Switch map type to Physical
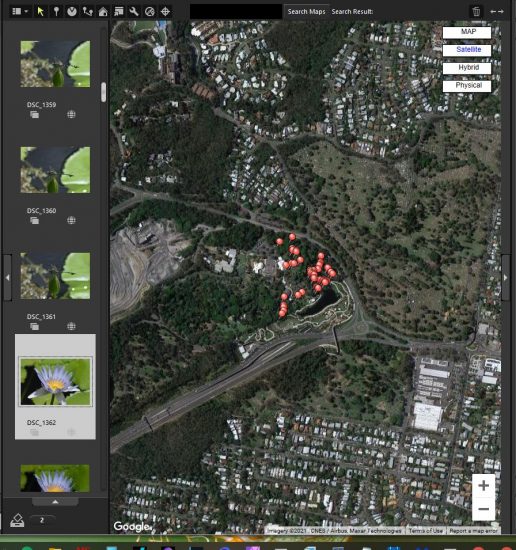 coord(467,86)
